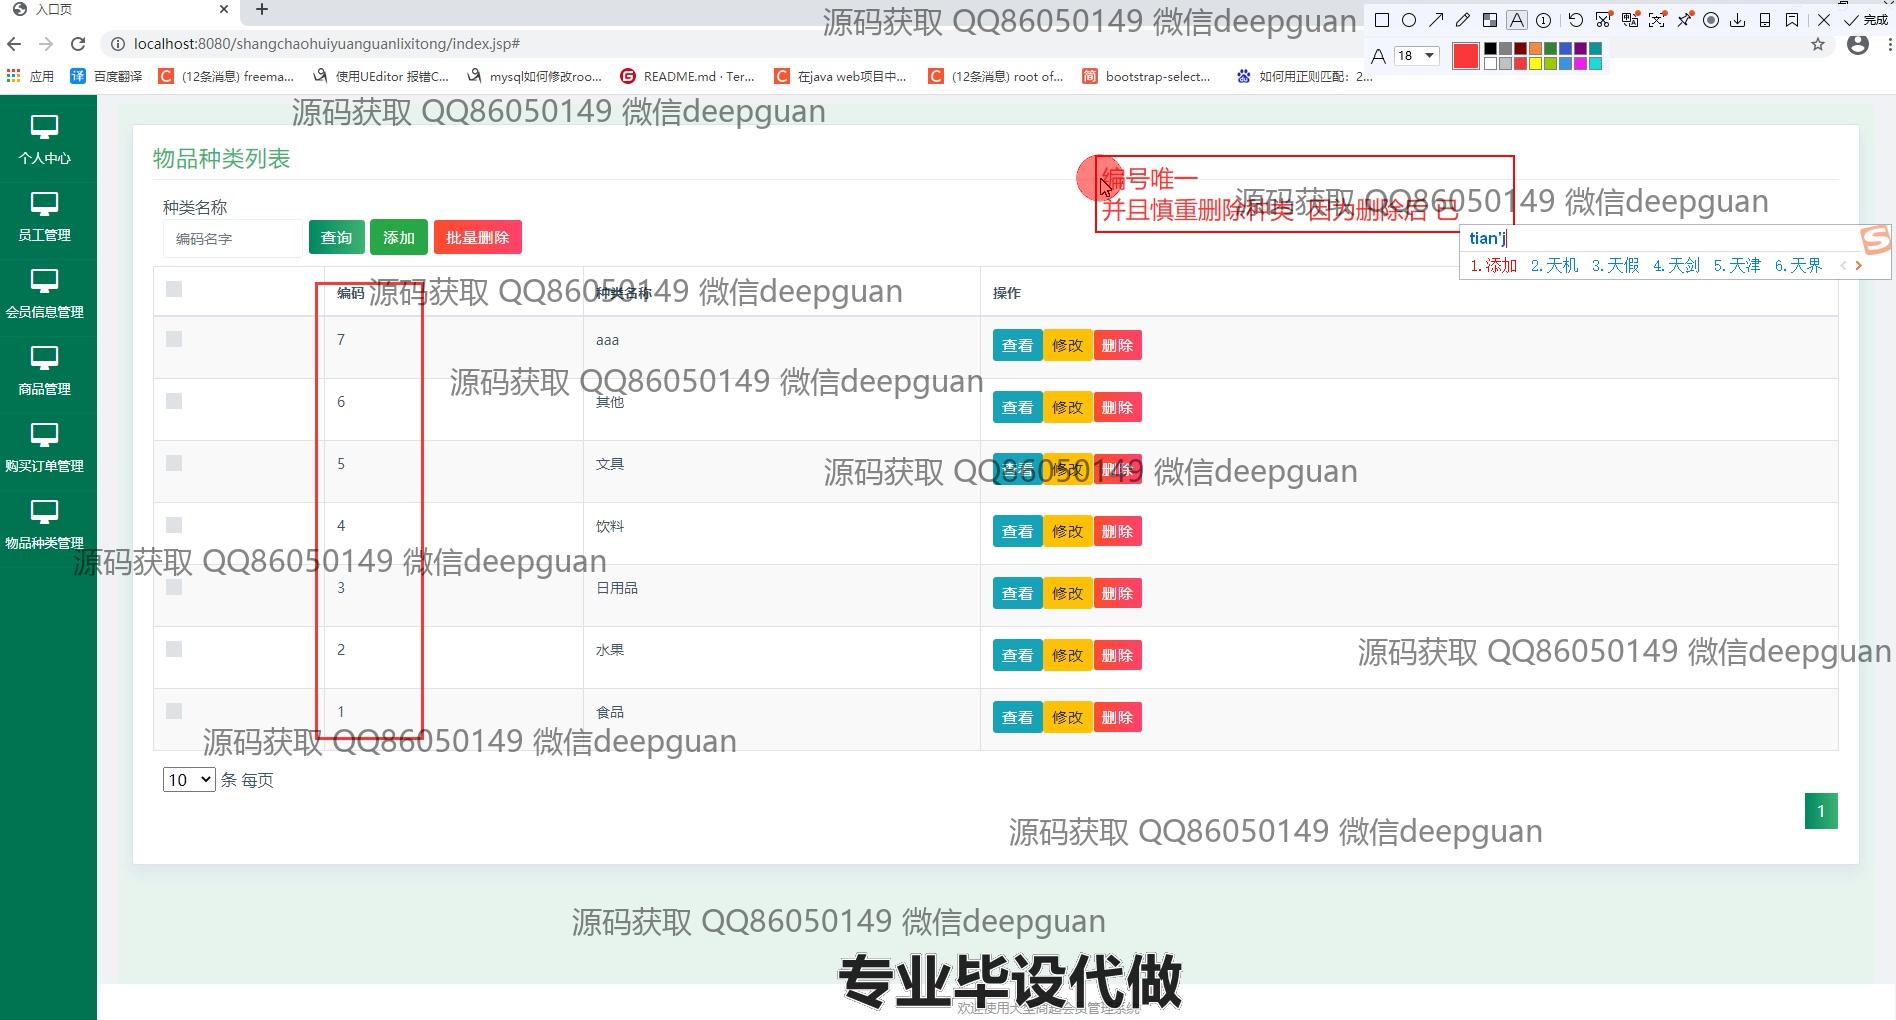Image resolution: width=1896 pixels, height=1020 pixels.
Task: Select the arrow drawing tool
Action: coord(1436,20)
